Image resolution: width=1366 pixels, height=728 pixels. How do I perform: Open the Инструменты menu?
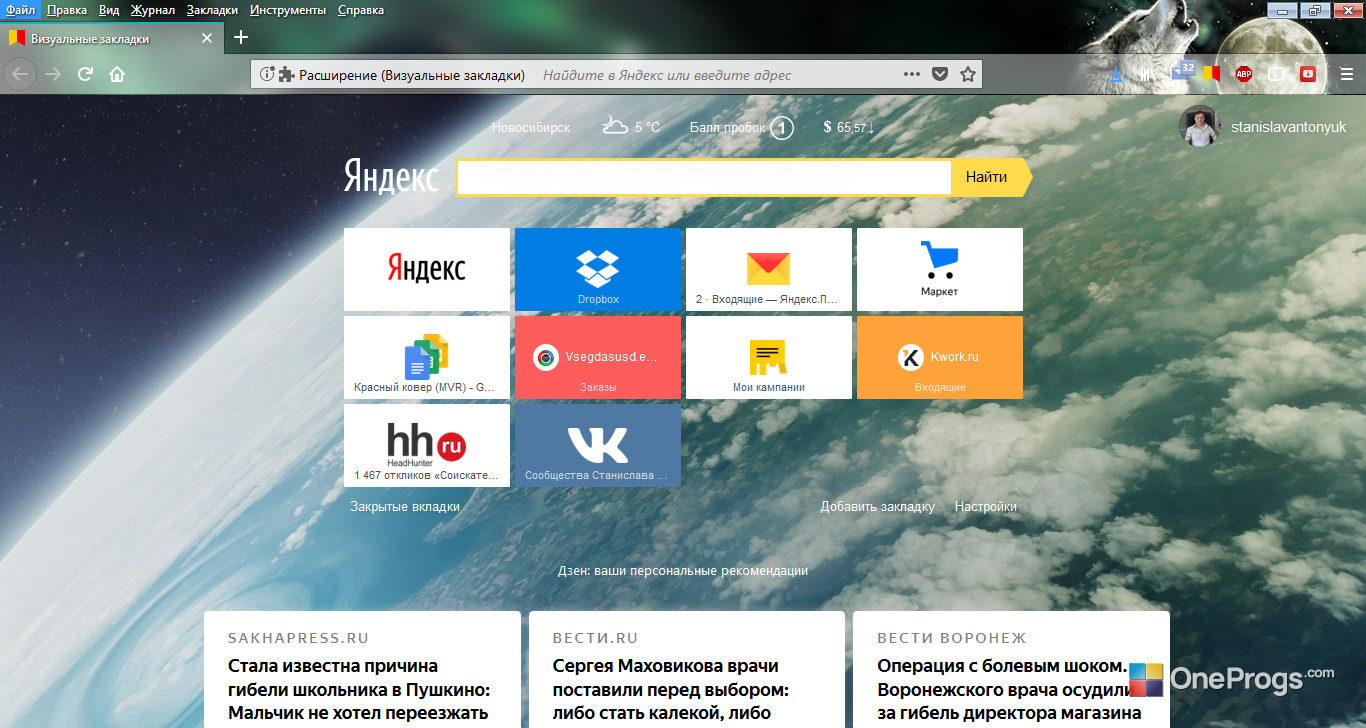(x=288, y=10)
